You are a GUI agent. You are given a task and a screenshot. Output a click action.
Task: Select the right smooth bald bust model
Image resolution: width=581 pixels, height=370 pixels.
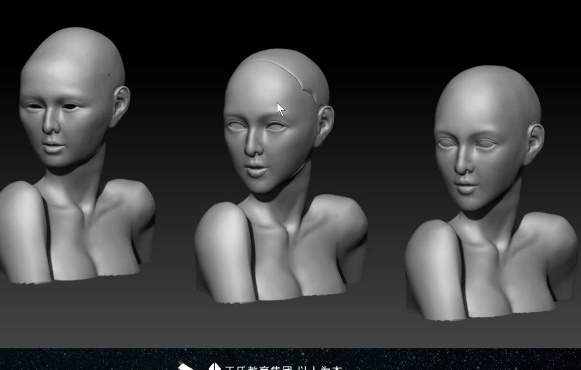[x=491, y=193]
